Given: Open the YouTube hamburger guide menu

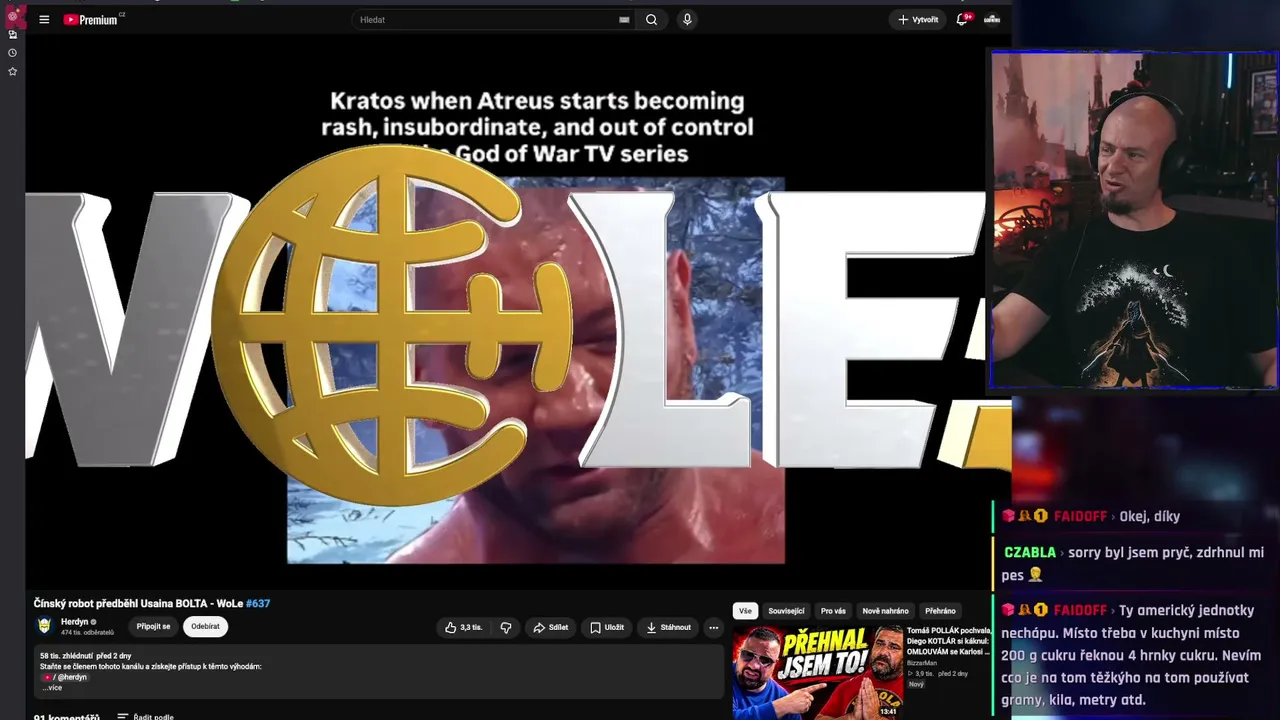Looking at the screenshot, I should (x=44, y=19).
